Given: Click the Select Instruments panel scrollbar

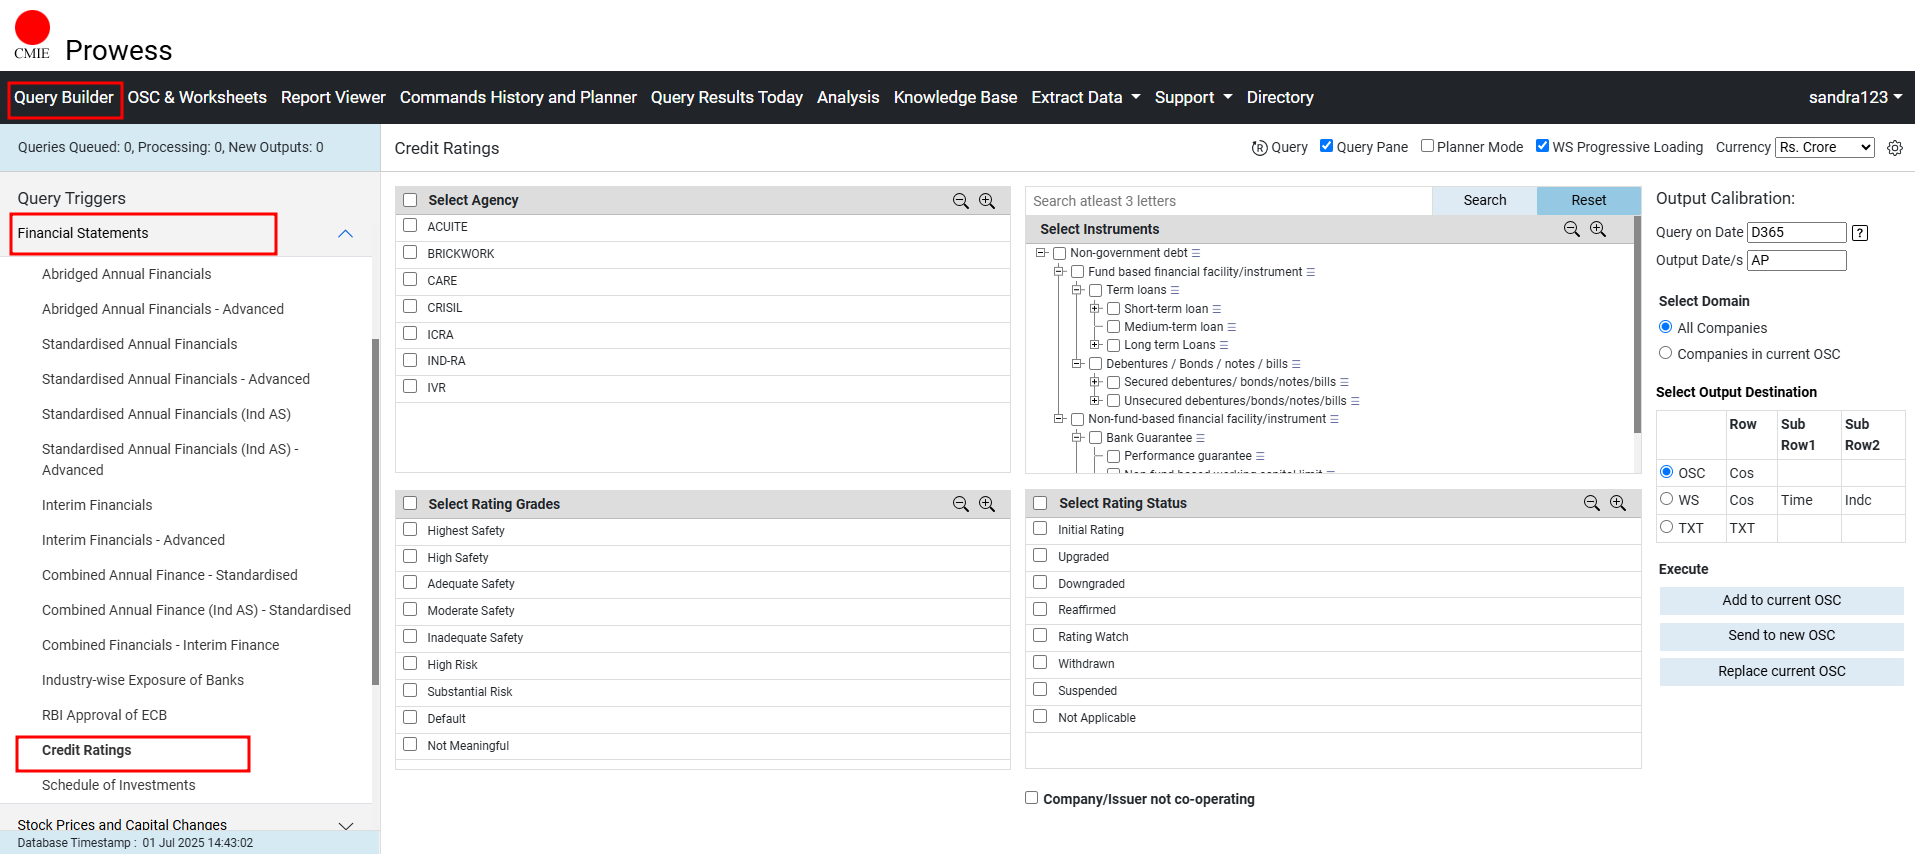Looking at the screenshot, I should pyautogui.click(x=1636, y=330).
